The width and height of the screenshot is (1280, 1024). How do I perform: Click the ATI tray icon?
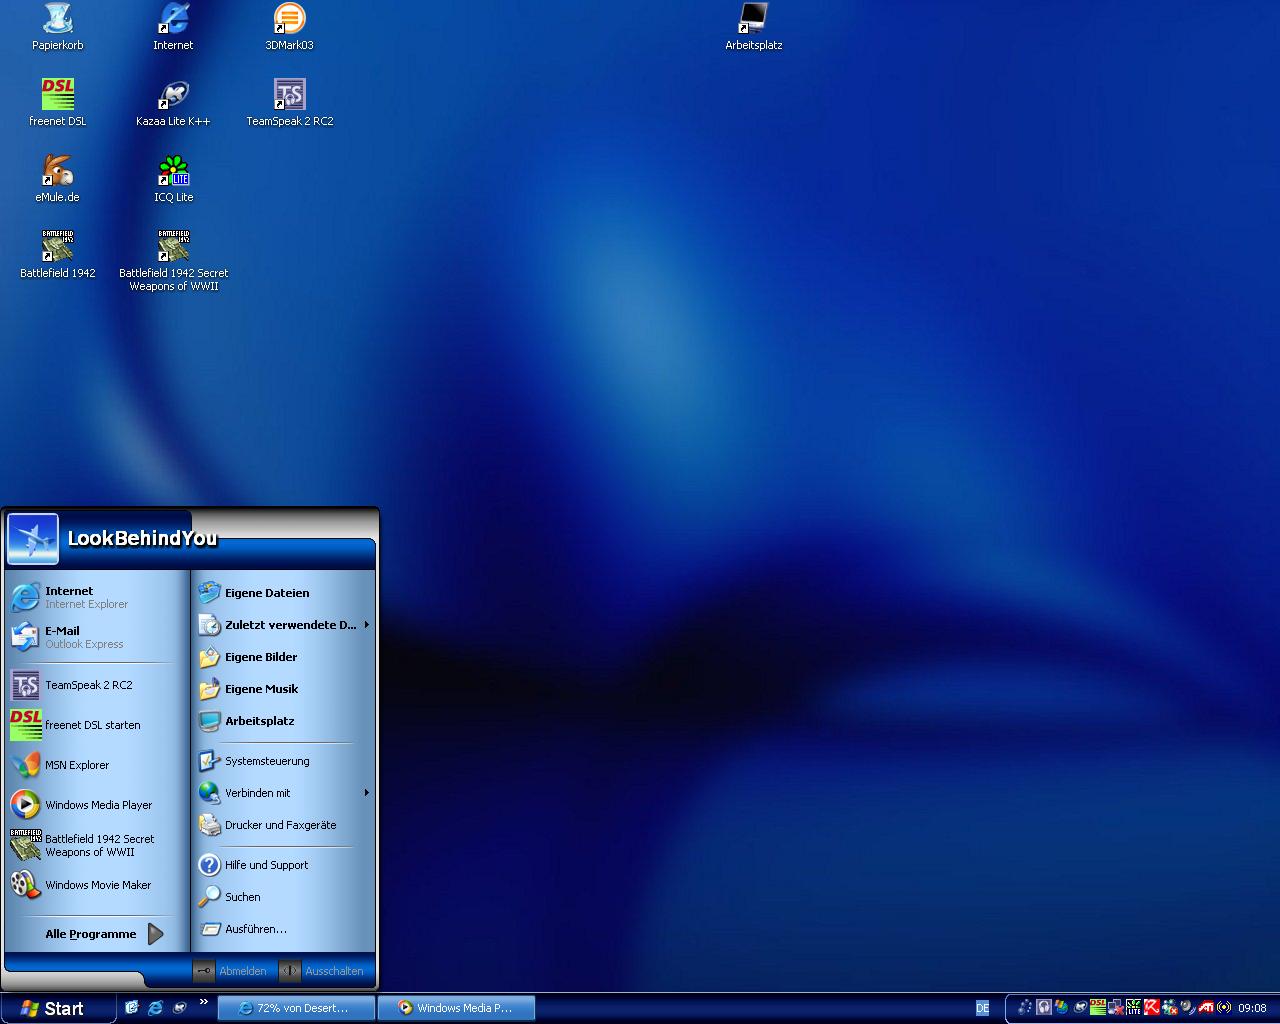[x=1206, y=1008]
